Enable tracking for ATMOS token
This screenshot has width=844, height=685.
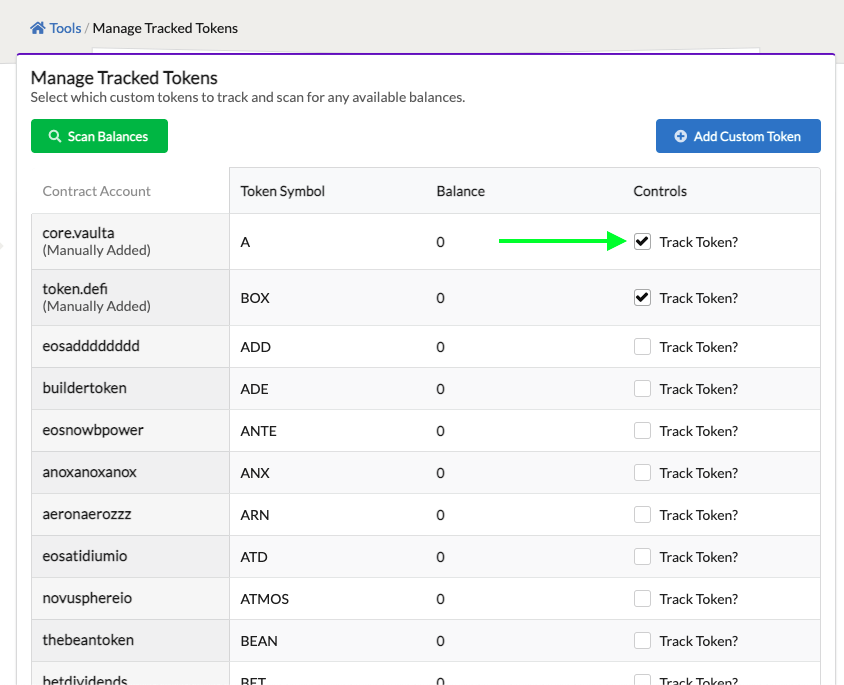pos(642,598)
